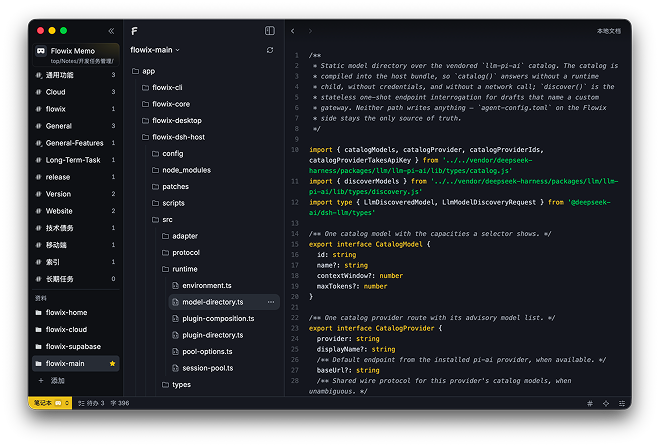Screen dimensions: 660x447
Task: Select the release category
Action: tap(76, 177)
